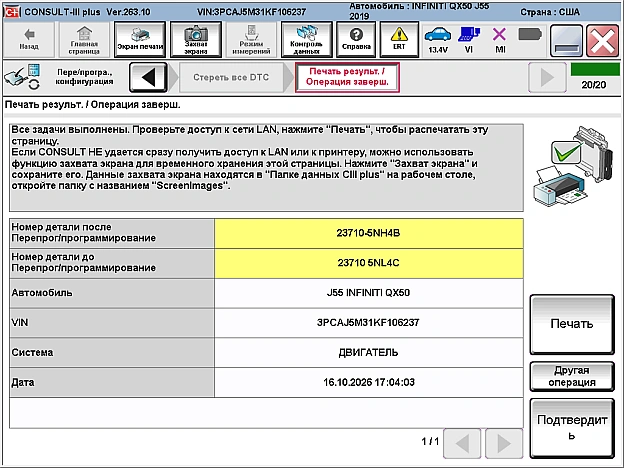The image size is (624, 468).
Task: Go to next results page arrow
Action: [504, 443]
